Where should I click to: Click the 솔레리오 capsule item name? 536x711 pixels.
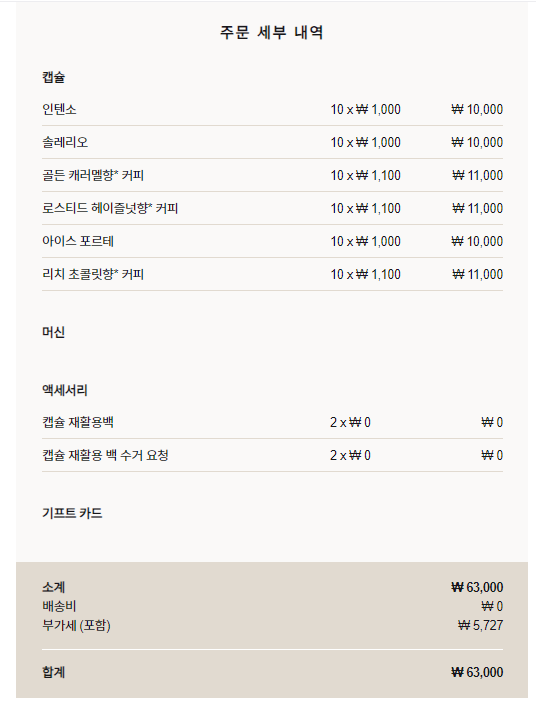pos(65,142)
